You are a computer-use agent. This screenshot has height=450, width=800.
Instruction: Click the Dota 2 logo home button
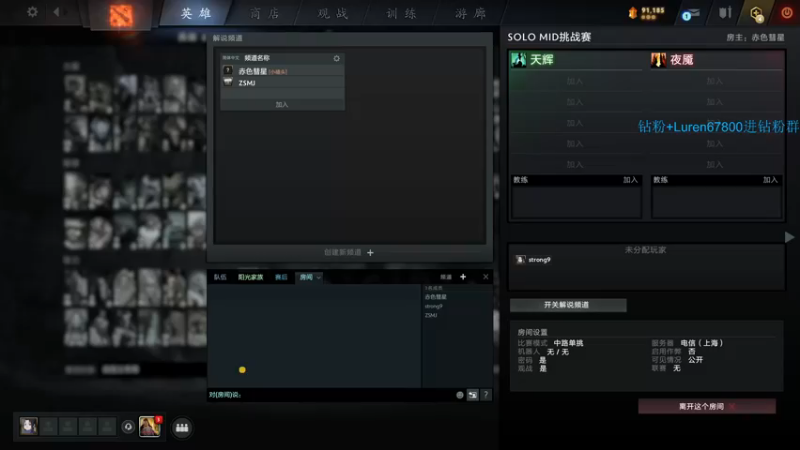pyautogui.click(x=121, y=15)
